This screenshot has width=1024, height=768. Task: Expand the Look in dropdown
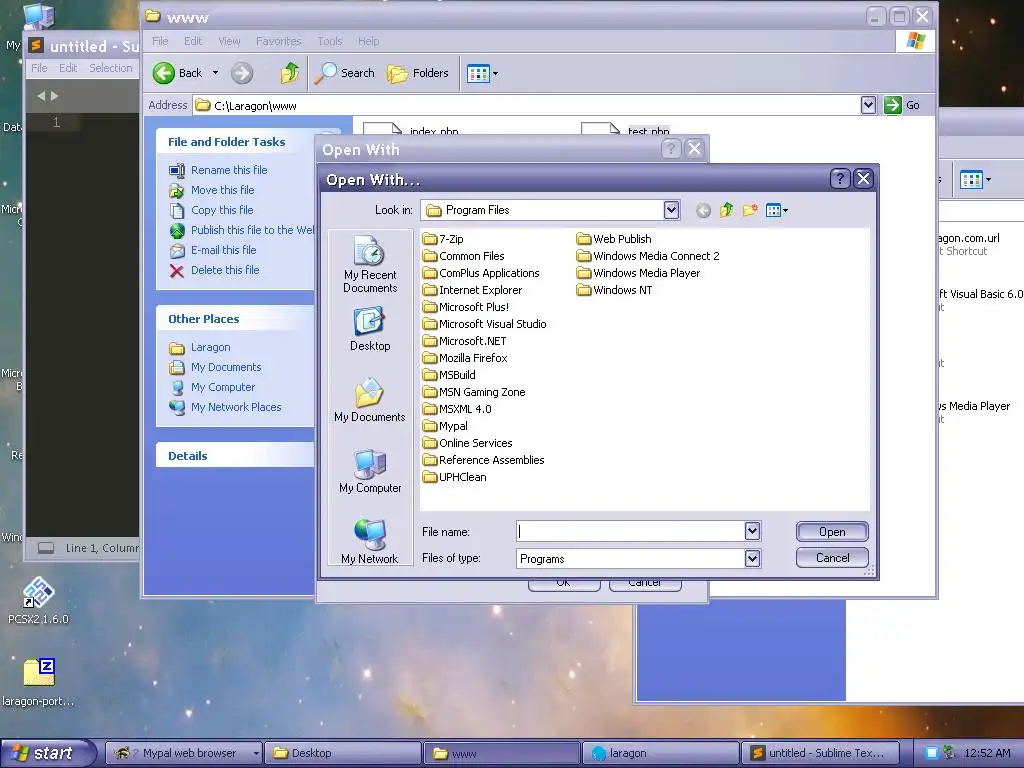(x=671, y=210)
